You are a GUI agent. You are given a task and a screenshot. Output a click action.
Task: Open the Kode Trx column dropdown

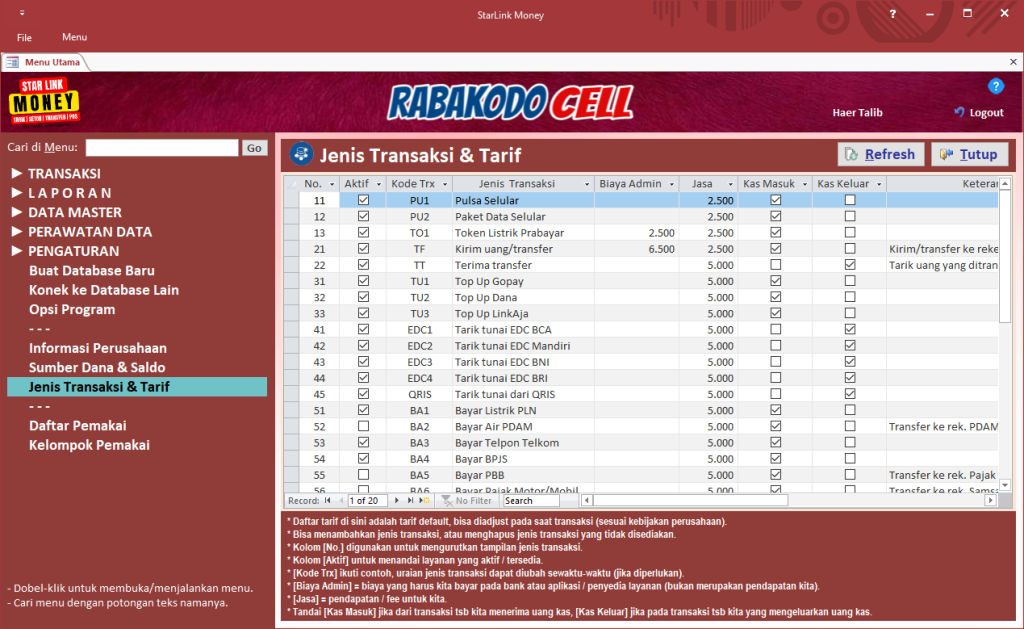(445, 184)
